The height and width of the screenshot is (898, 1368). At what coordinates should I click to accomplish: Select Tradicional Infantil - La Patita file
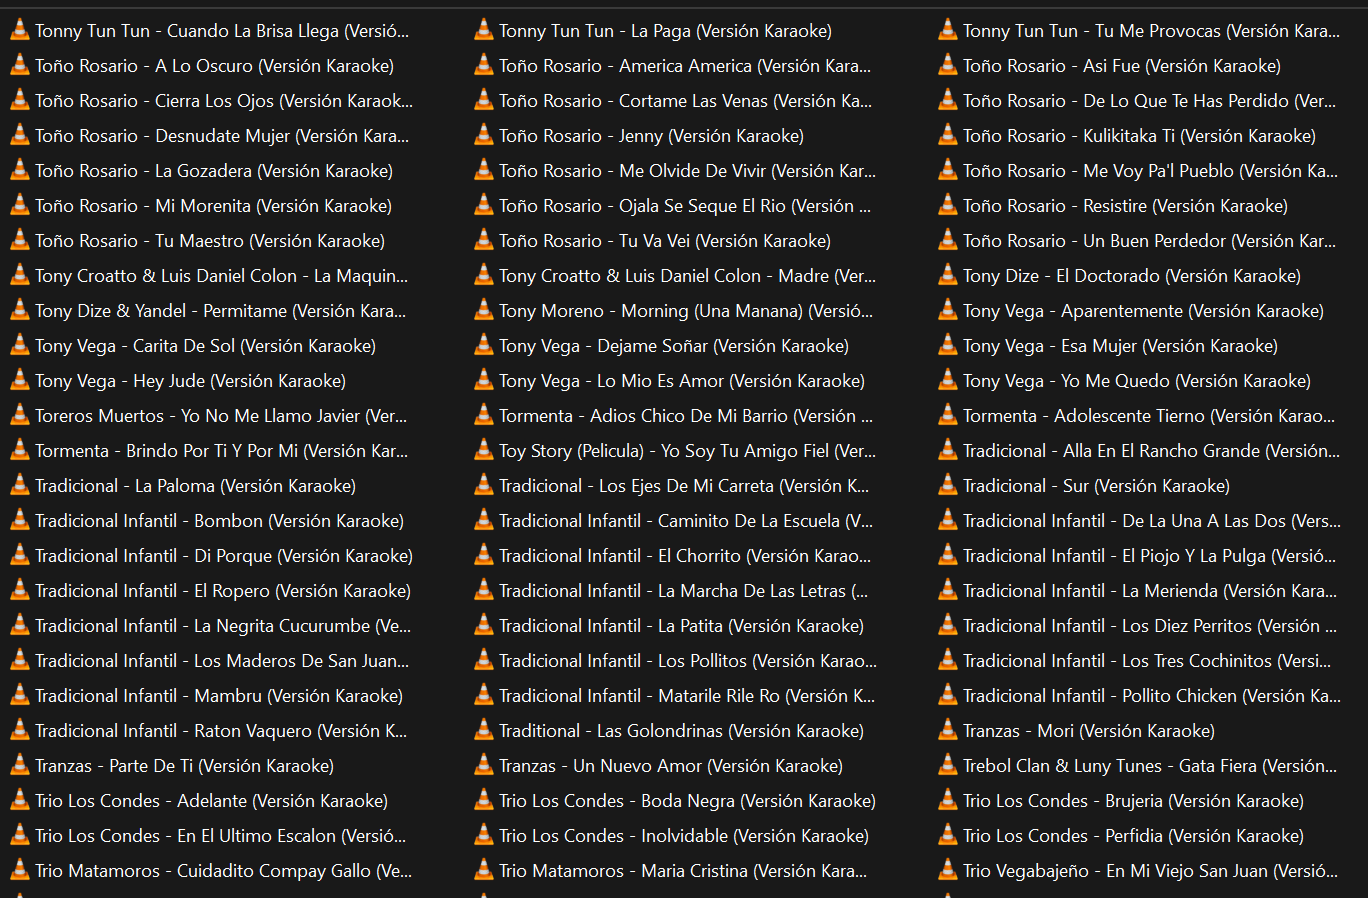coord(681,626)
